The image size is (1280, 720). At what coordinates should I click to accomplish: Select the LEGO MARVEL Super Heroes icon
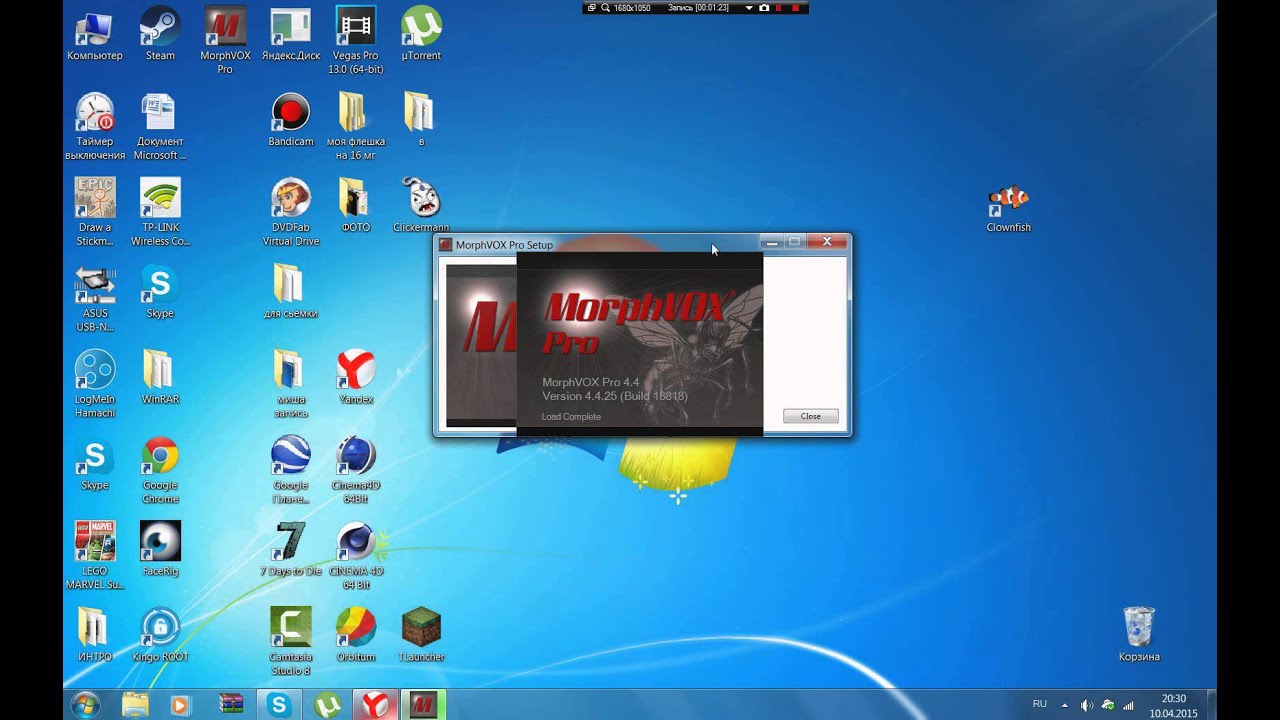95,556
